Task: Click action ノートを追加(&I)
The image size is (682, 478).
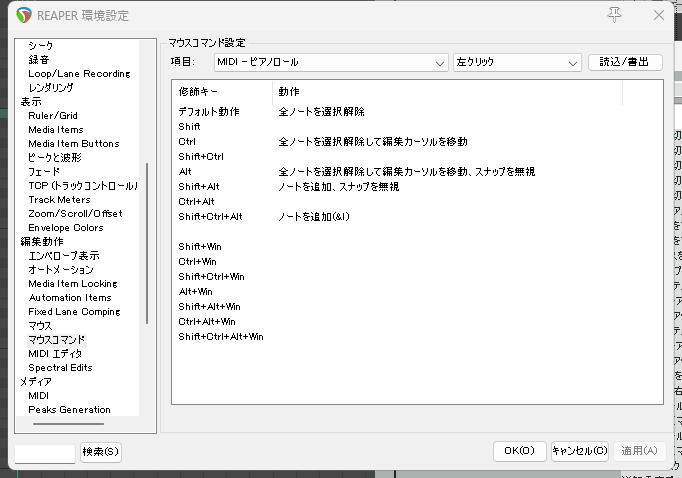Action: click(314, 217)
